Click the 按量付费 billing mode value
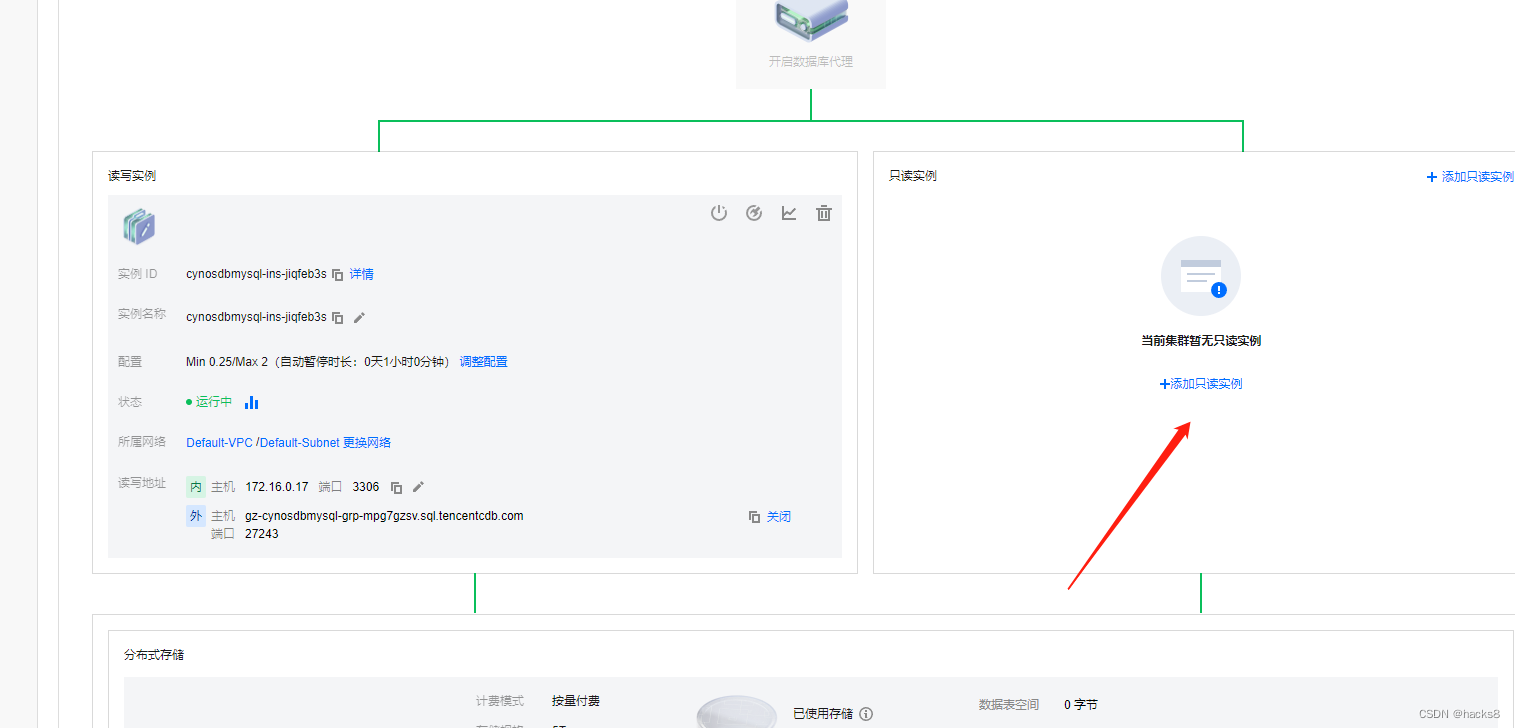The image size is (1515, 728). pyautogui.click(x=576, y=701)
